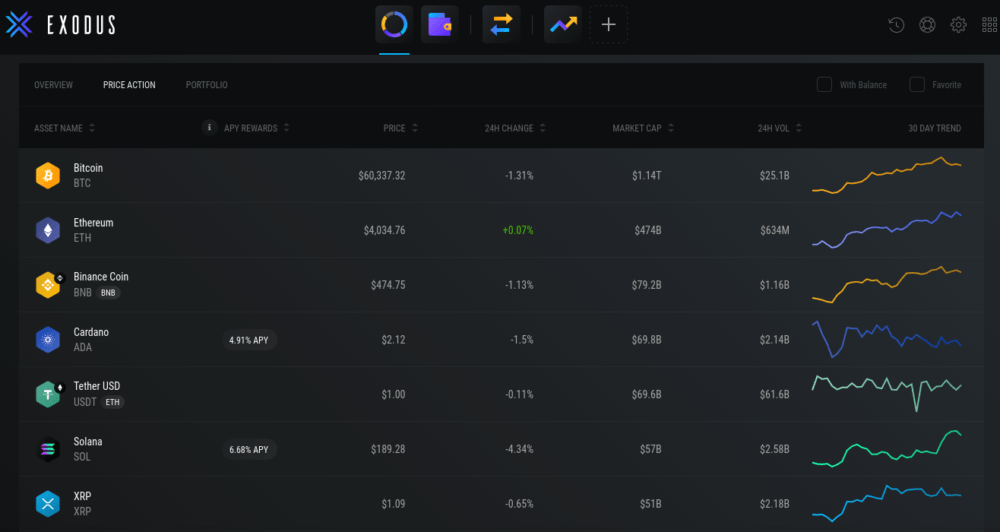Click the trending chart app icon

(563, 24)
